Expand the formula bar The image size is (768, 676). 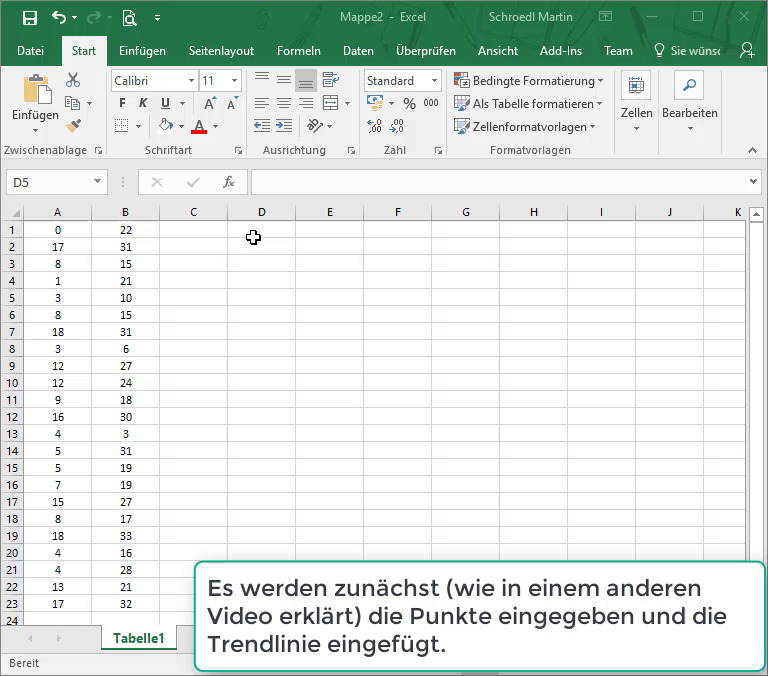pyautogui.click(x=754, y=182)
